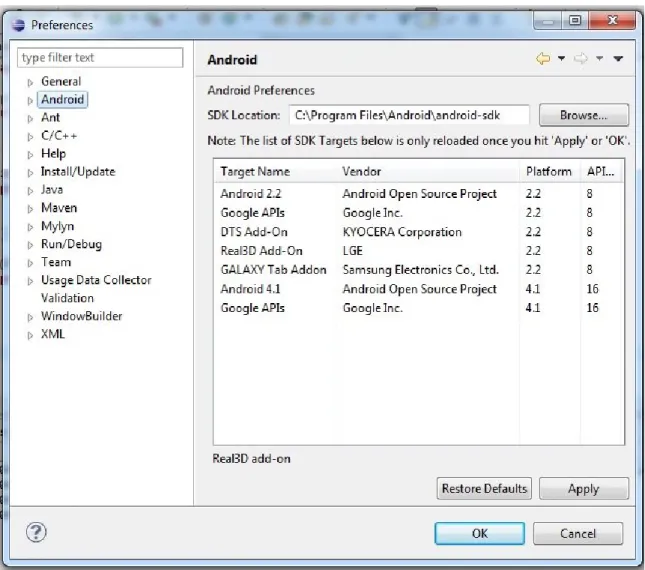Select Android preferences category
Image resolution: width=645 pixels, height=570 pixels.
pos(63,100)
